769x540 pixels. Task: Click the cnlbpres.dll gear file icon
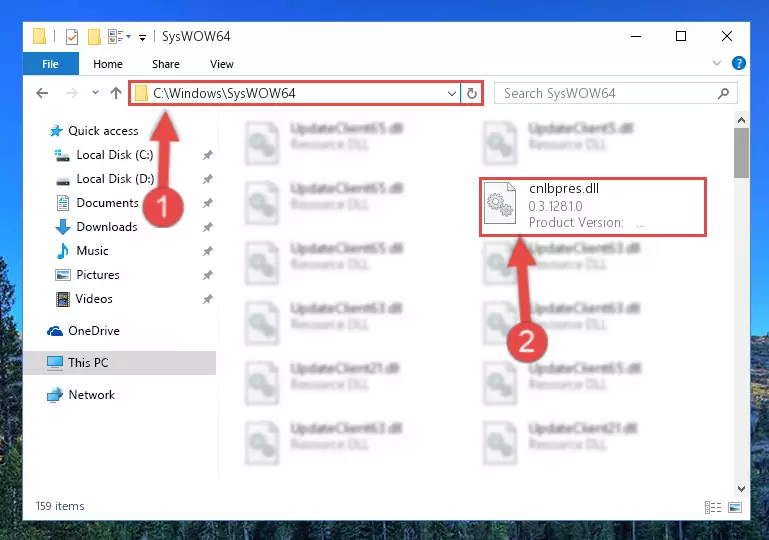500,203
